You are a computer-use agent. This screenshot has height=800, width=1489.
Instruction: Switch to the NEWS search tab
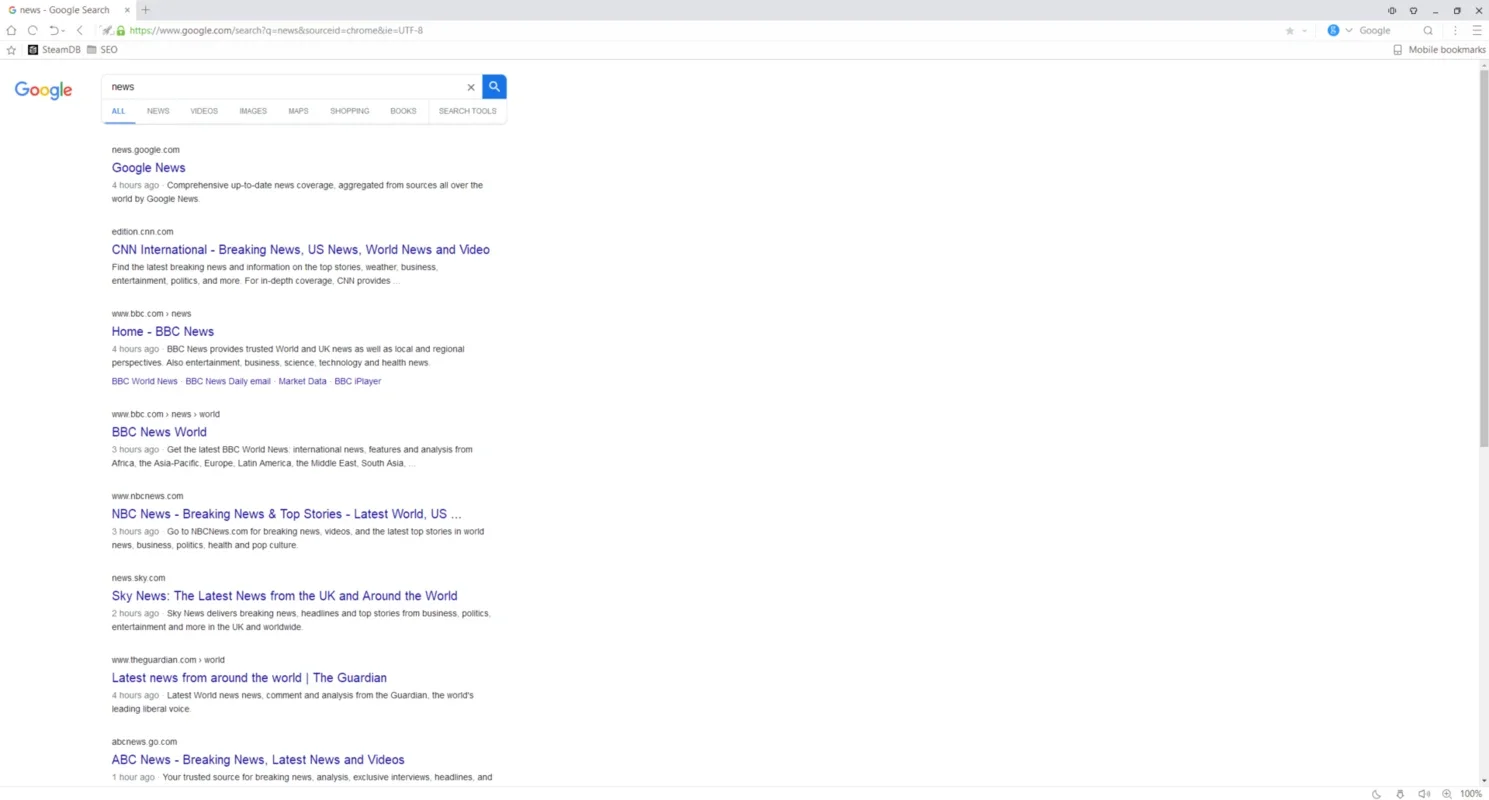tap(158, 111)
